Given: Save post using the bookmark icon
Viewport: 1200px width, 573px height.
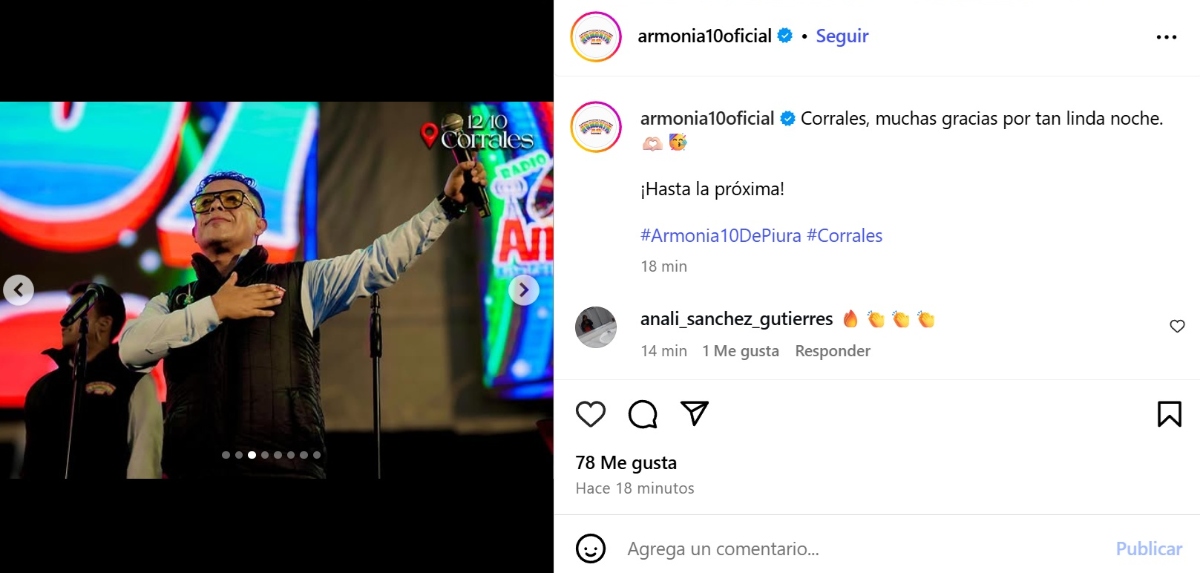Looking at the screenshot, I should (1169, 414).
